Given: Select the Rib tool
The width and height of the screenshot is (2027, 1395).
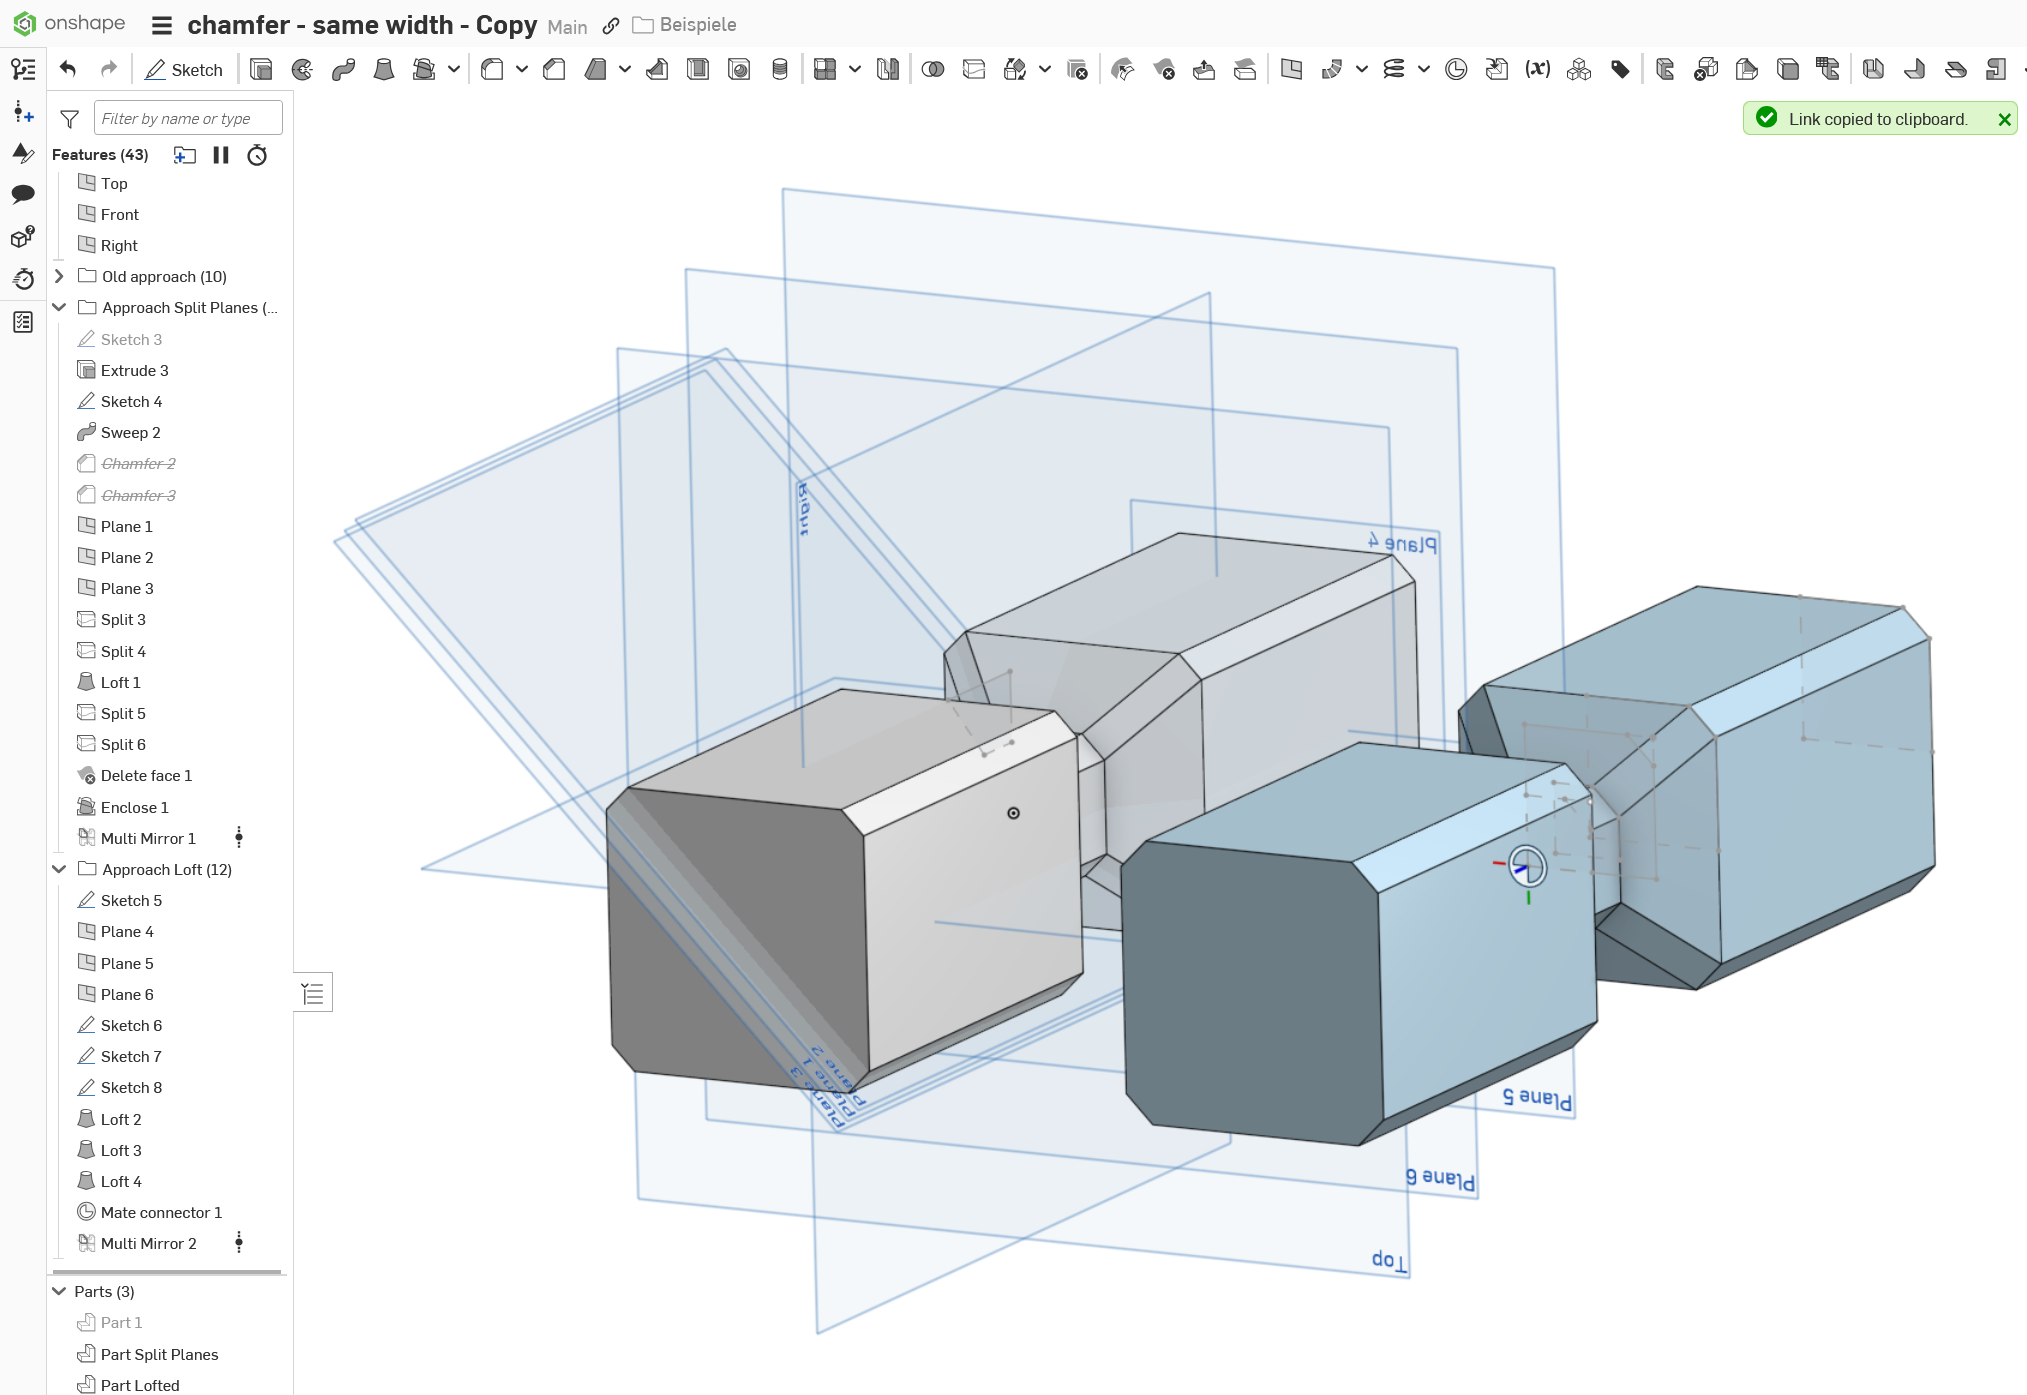Looking at the screenshot, I should tap(657, 69).
